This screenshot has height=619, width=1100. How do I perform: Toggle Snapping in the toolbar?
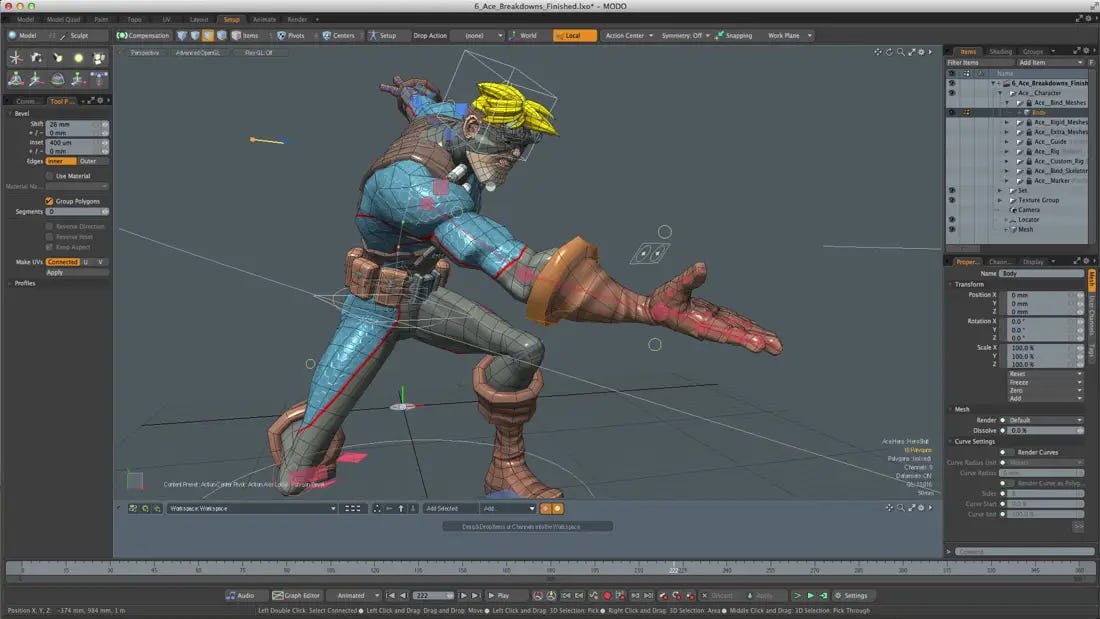click(x=734, y=35)
